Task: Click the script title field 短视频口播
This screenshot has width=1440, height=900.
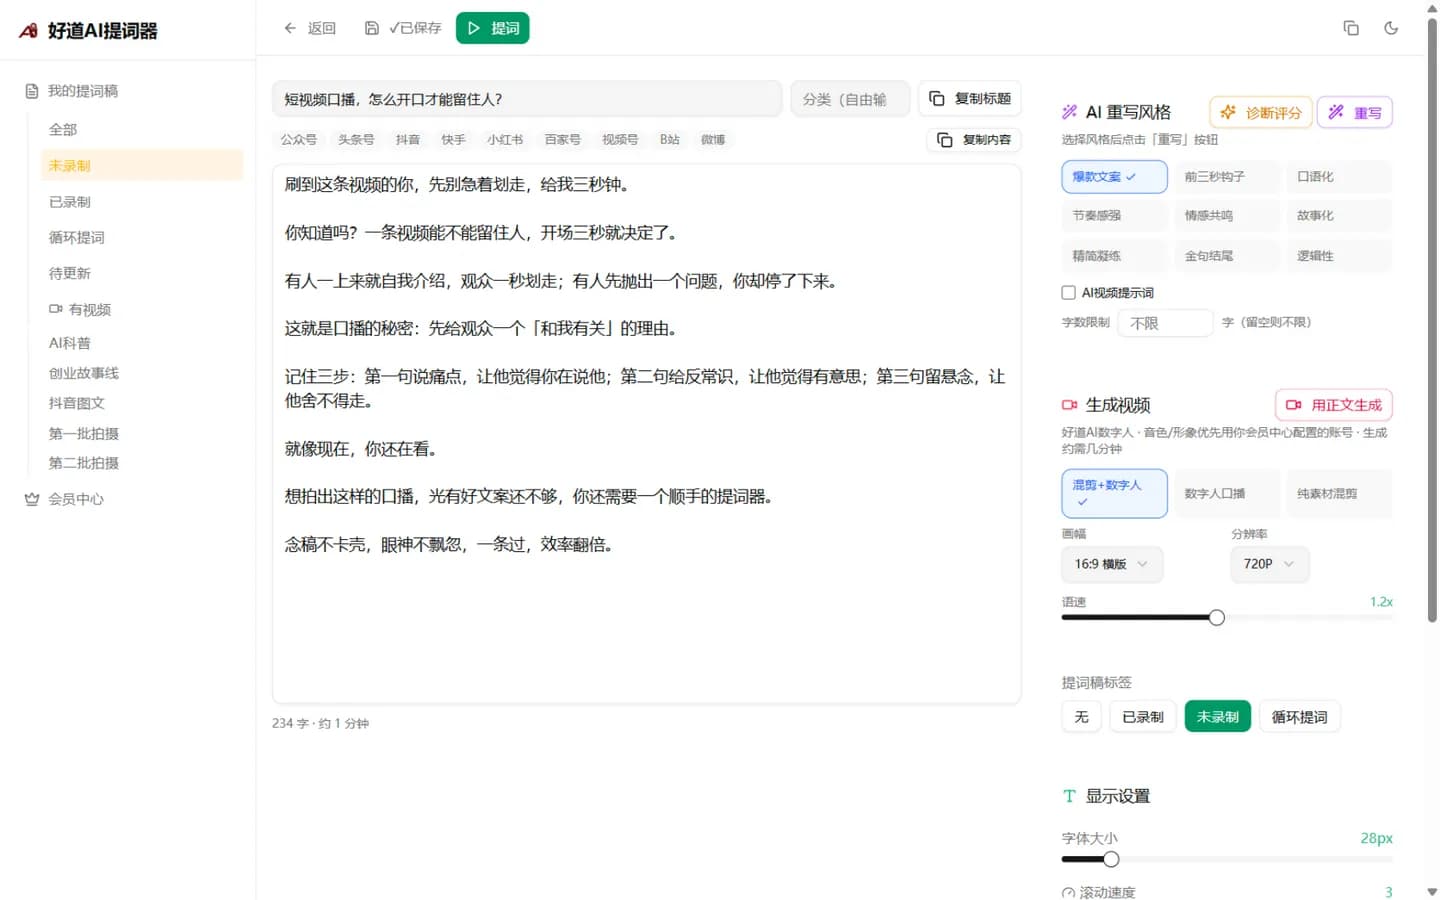Action: tap(527, 99)
